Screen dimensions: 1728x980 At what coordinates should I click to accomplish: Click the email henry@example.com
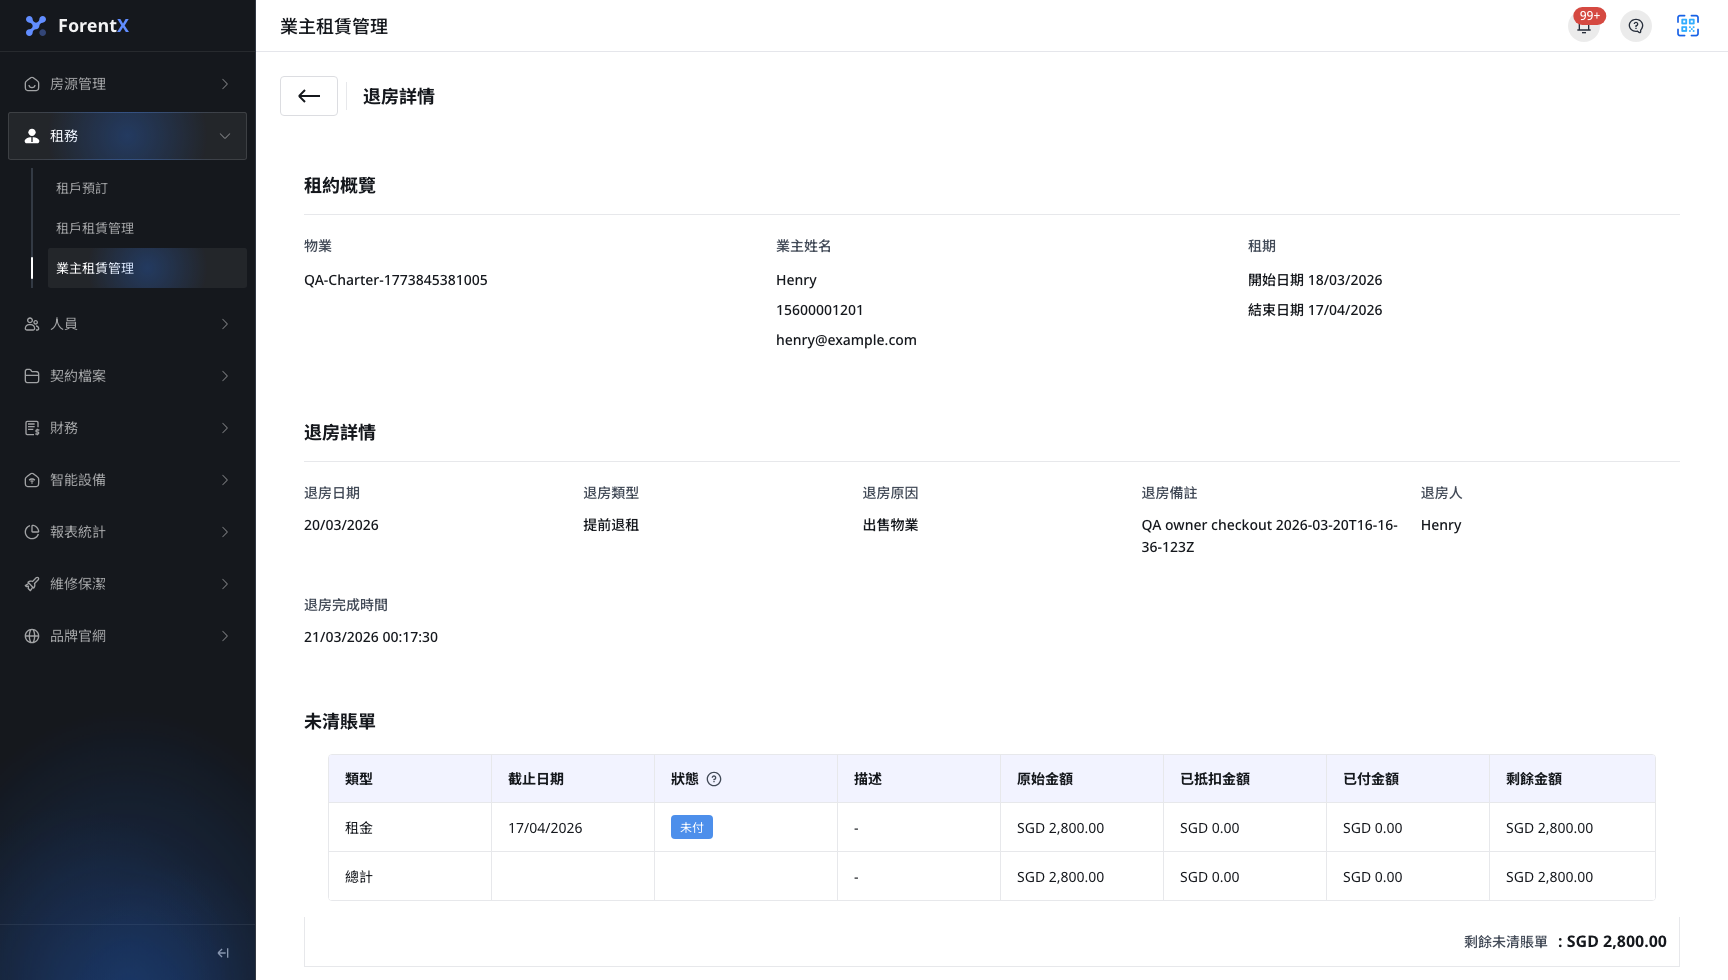click(x=846, y=340)
